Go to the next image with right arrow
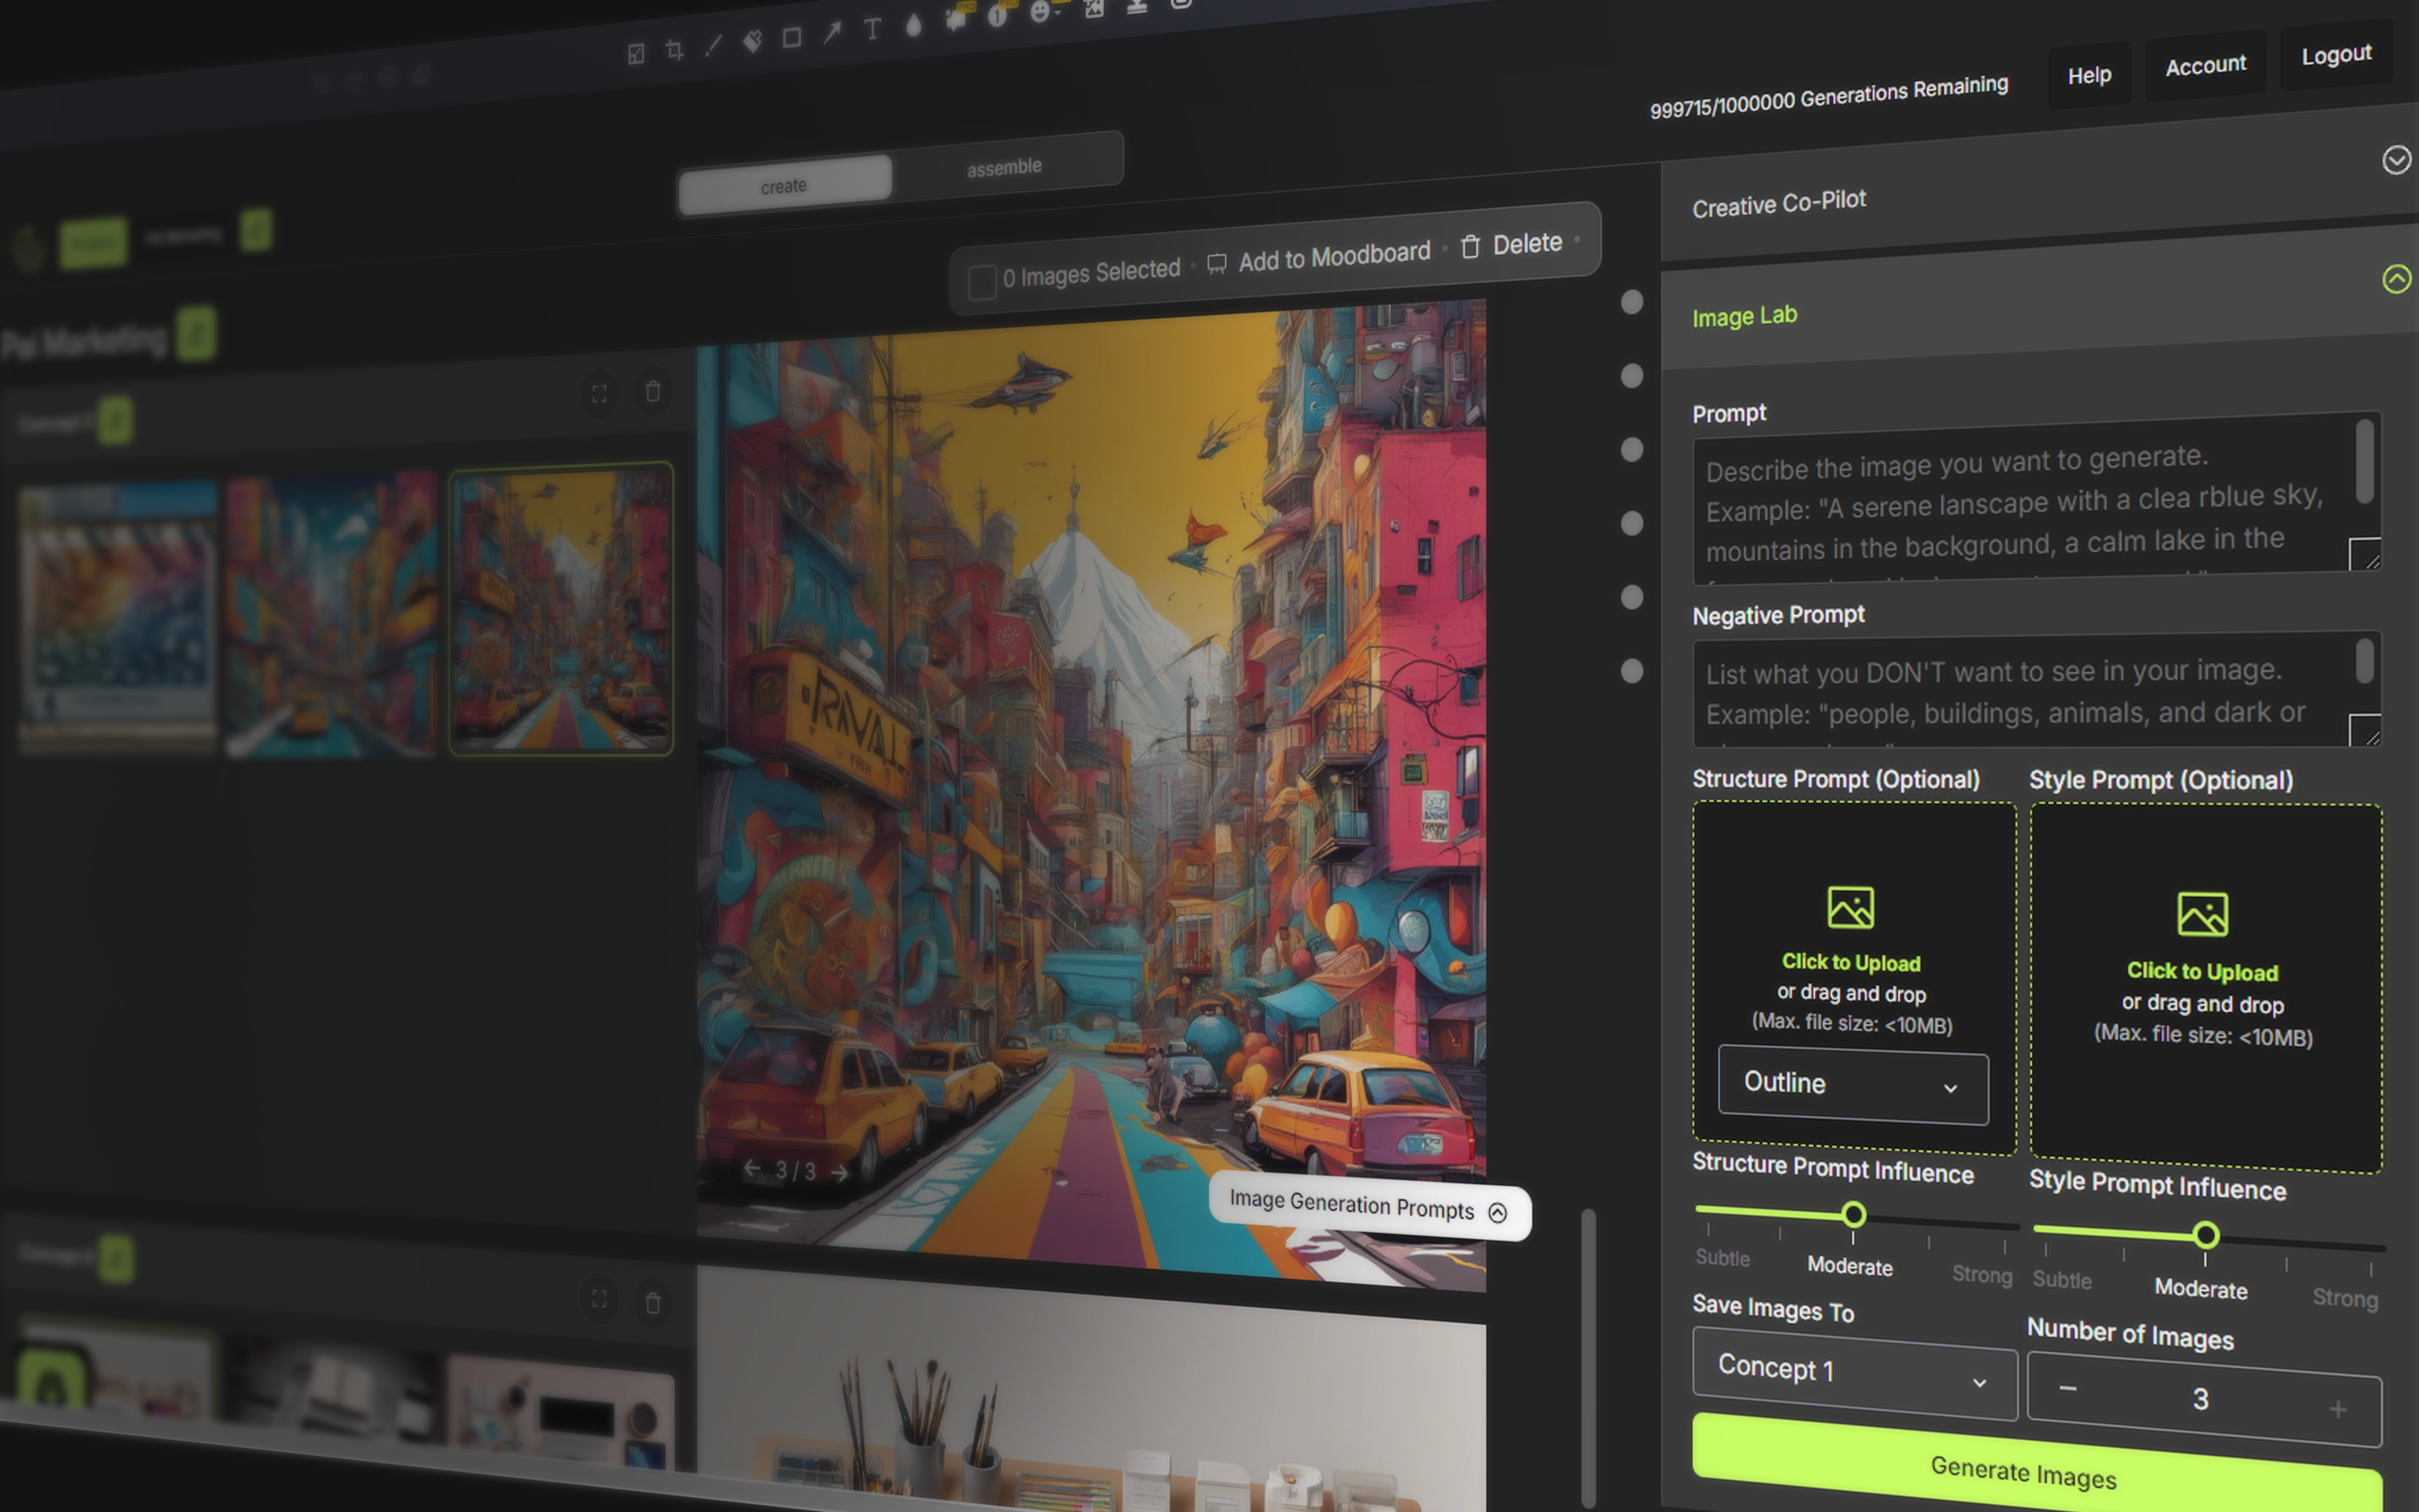2419x1512 pixels. (x=839, y=1172)
